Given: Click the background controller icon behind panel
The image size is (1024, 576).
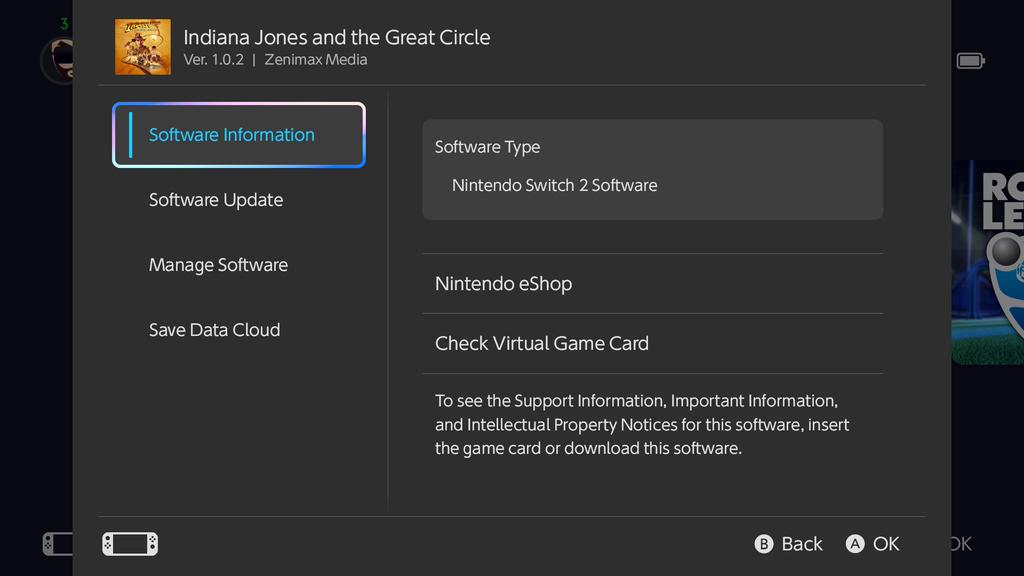Looking at the screenshot, I should pos(57,544).
